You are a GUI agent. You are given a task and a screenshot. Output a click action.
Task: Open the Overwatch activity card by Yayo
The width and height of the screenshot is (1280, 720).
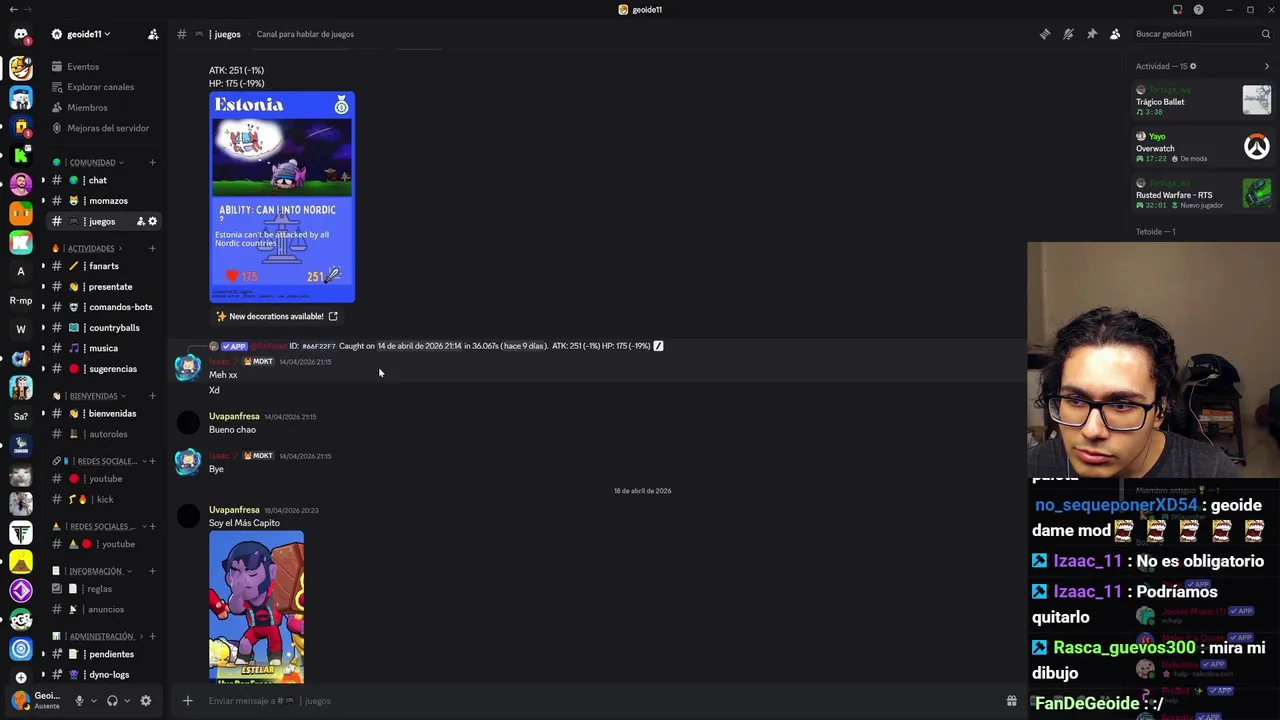[1203, 147]
